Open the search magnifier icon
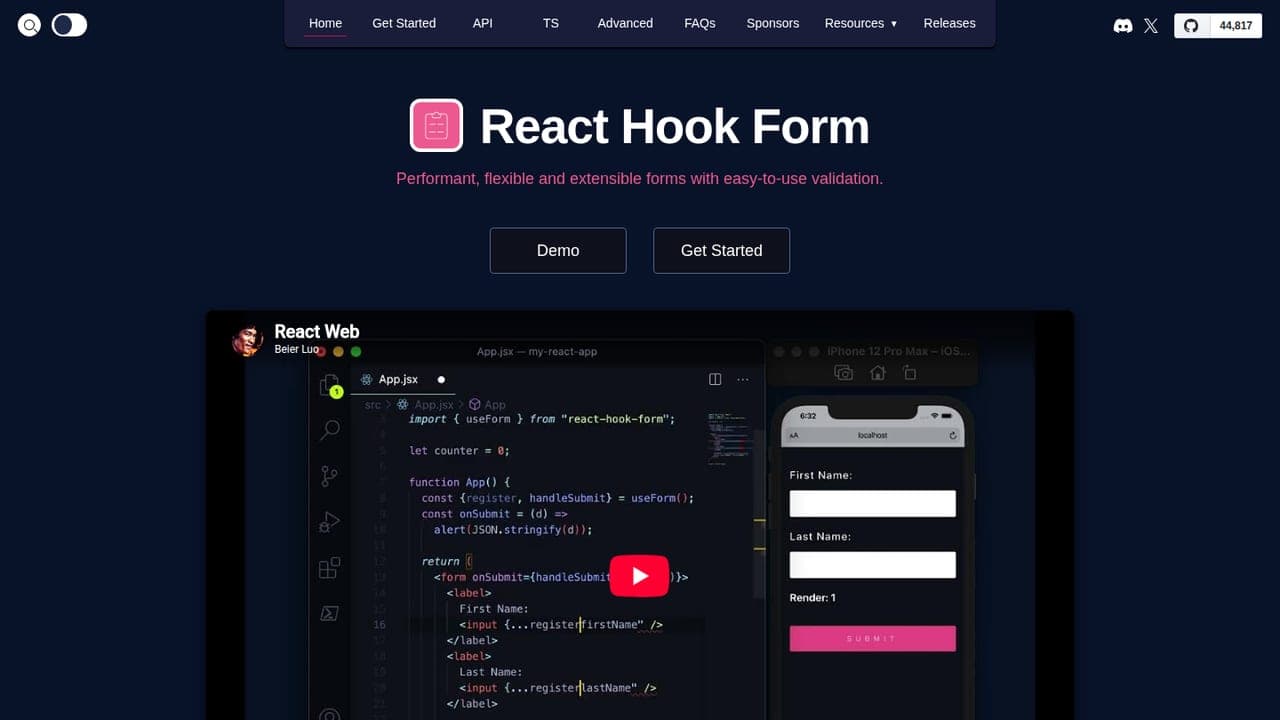 pos(30,25)
